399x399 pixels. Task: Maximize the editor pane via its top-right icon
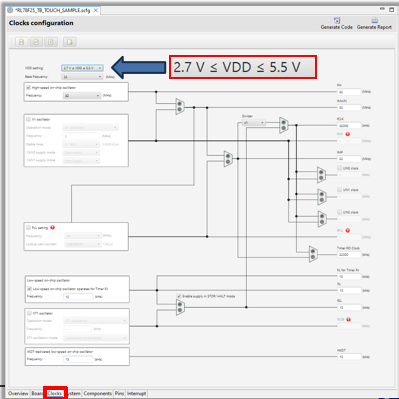point(392,9)
